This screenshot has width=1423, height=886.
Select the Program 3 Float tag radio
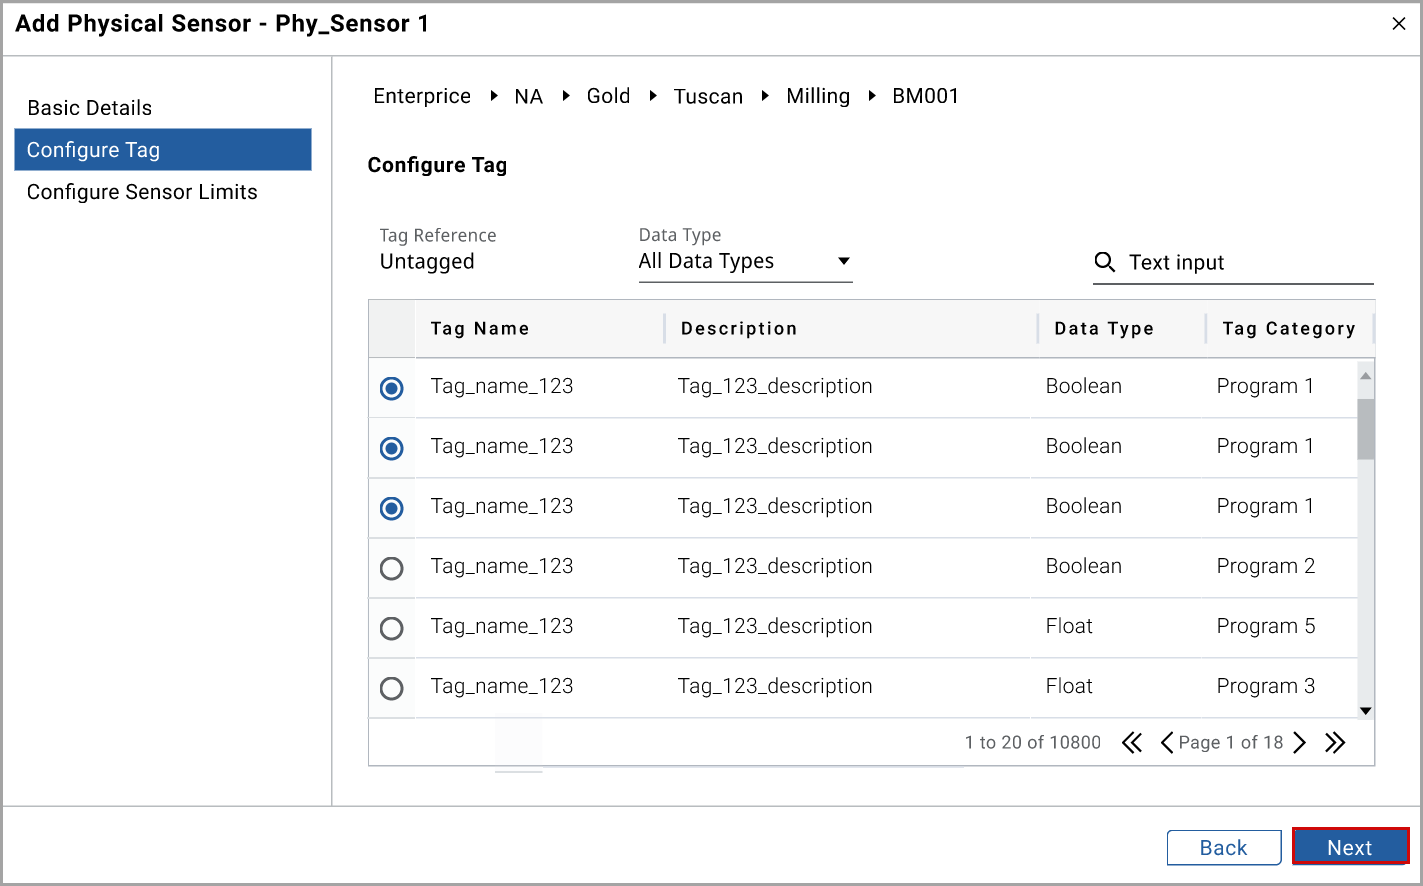392,688
